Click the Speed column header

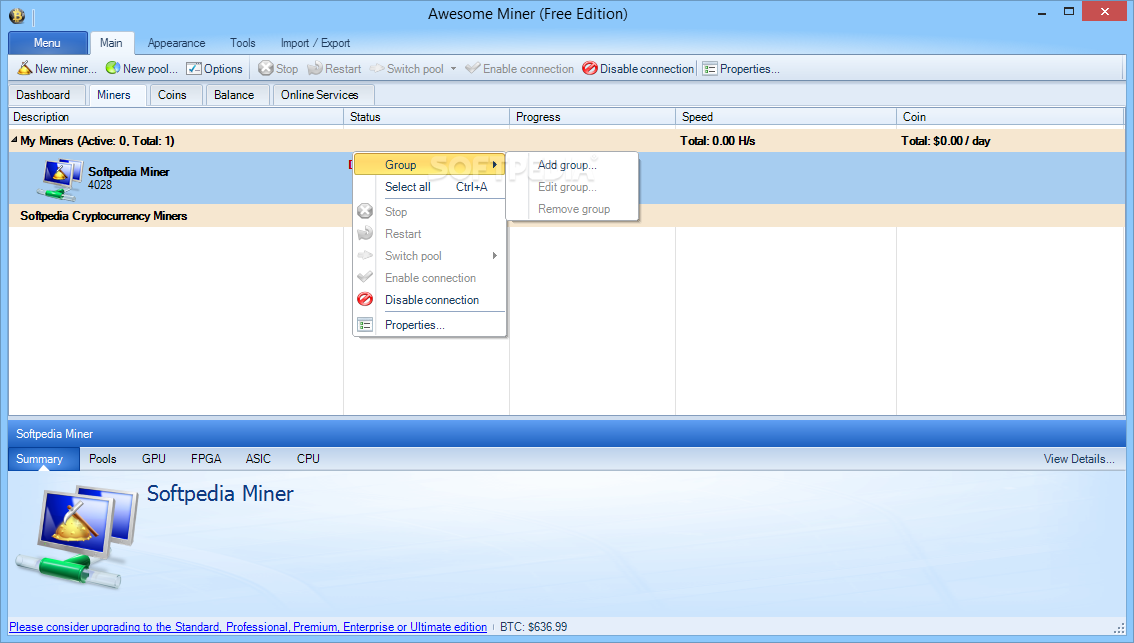[786, 116]
